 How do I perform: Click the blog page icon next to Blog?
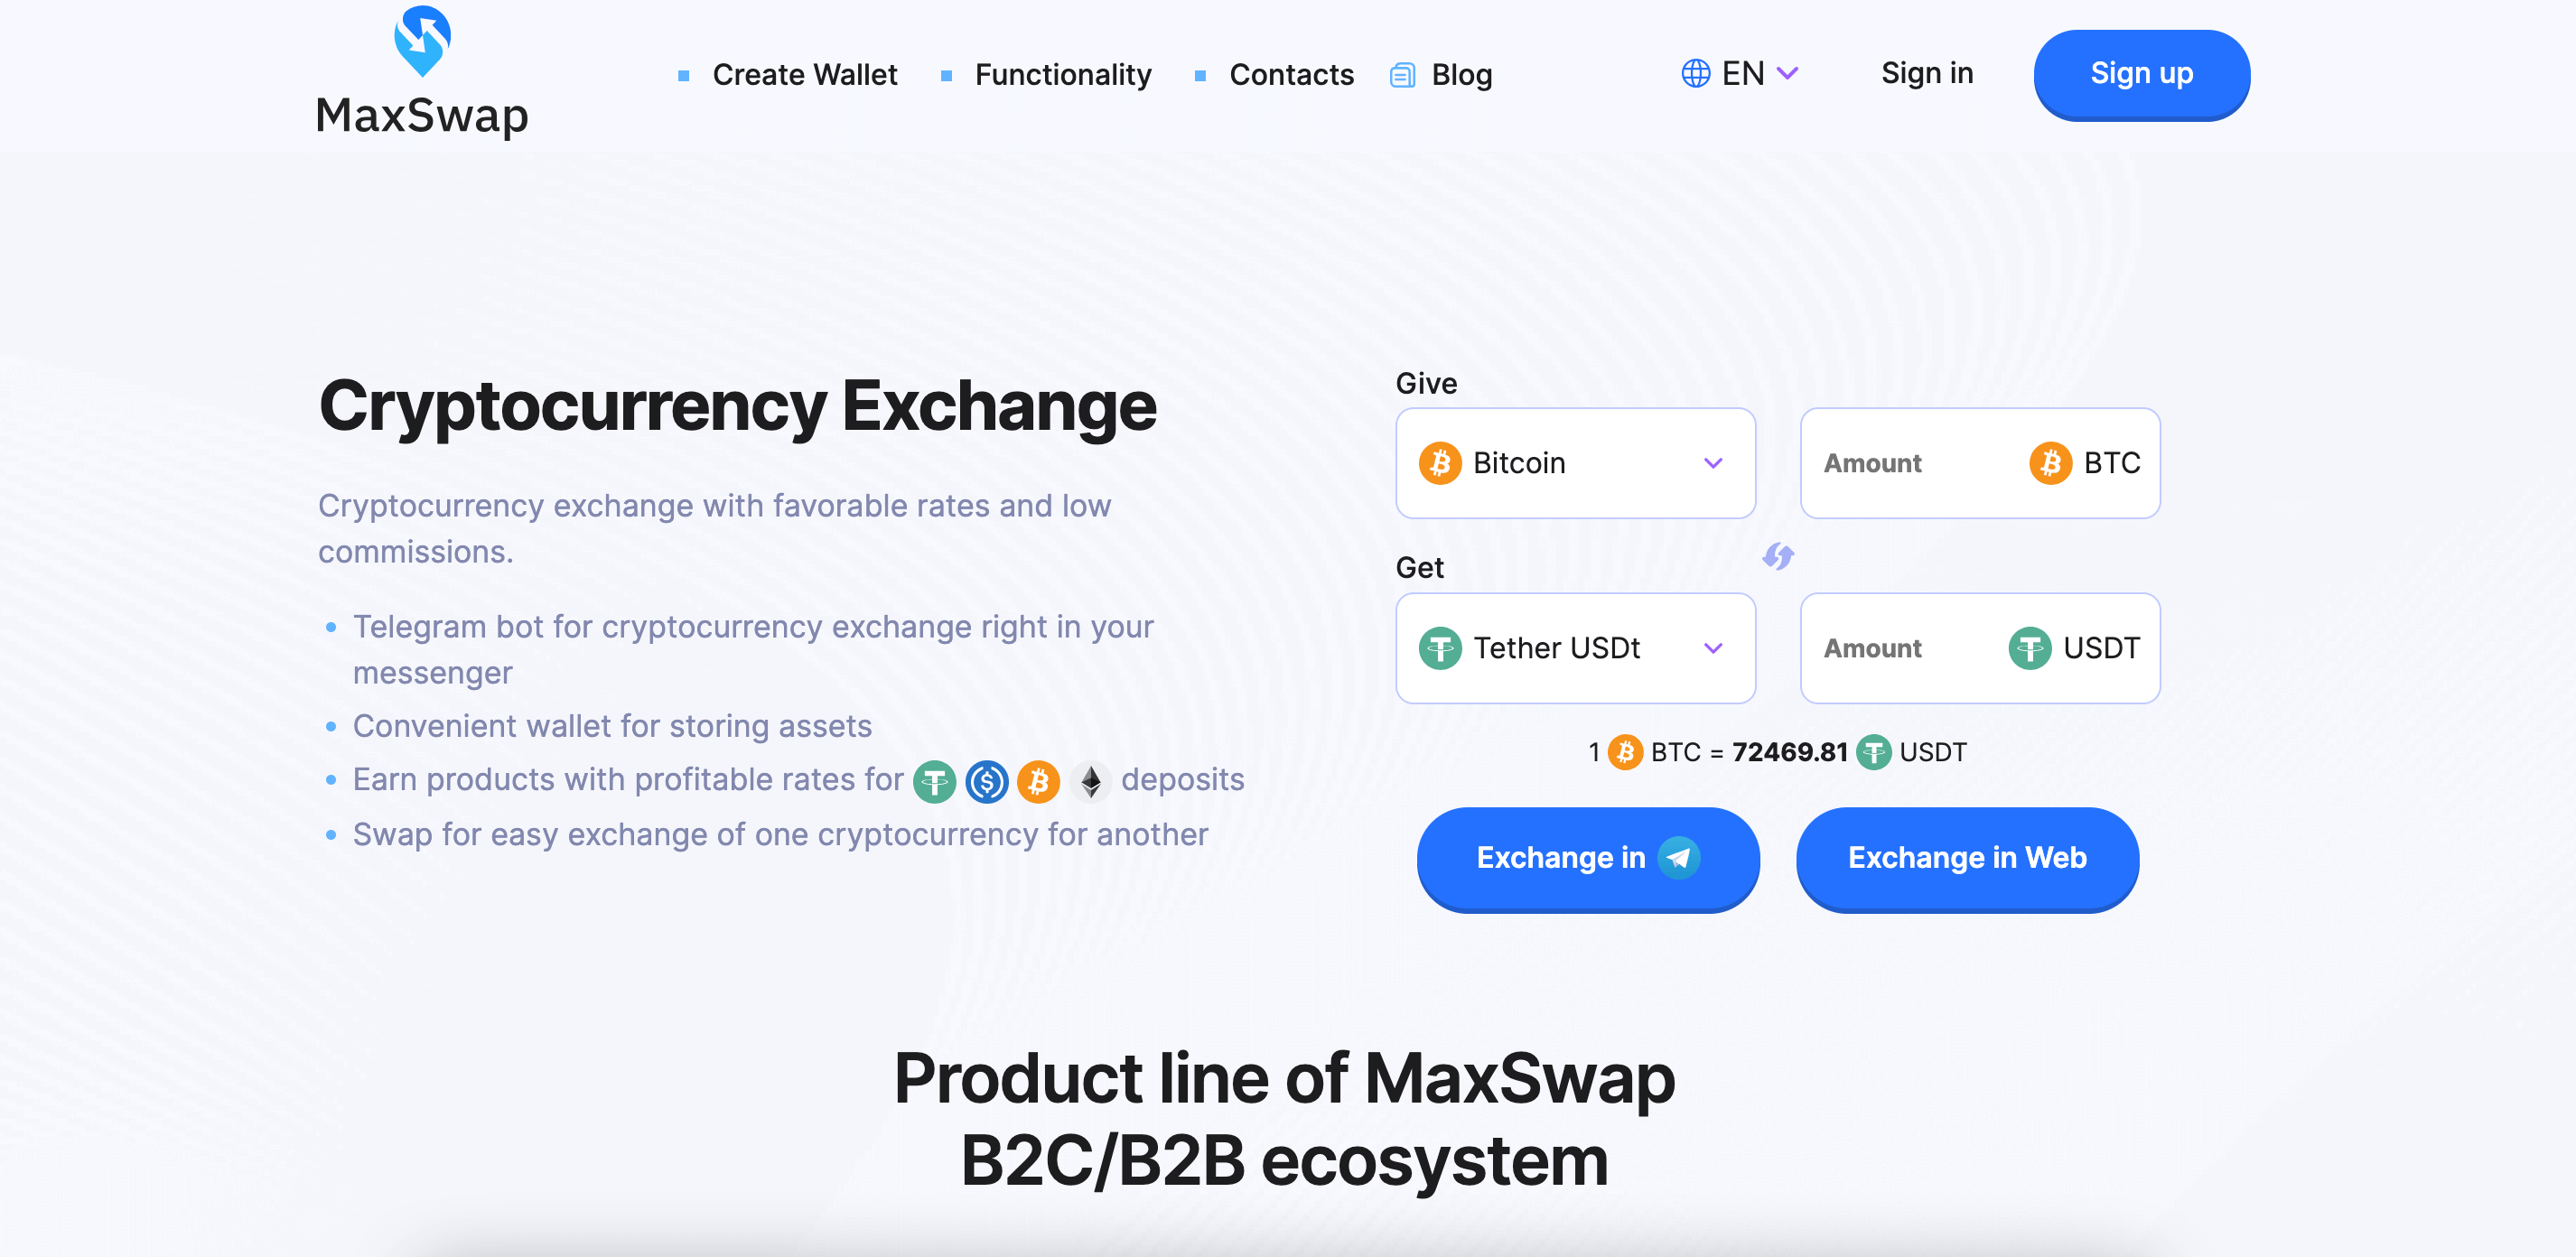tap(1403, 72)
